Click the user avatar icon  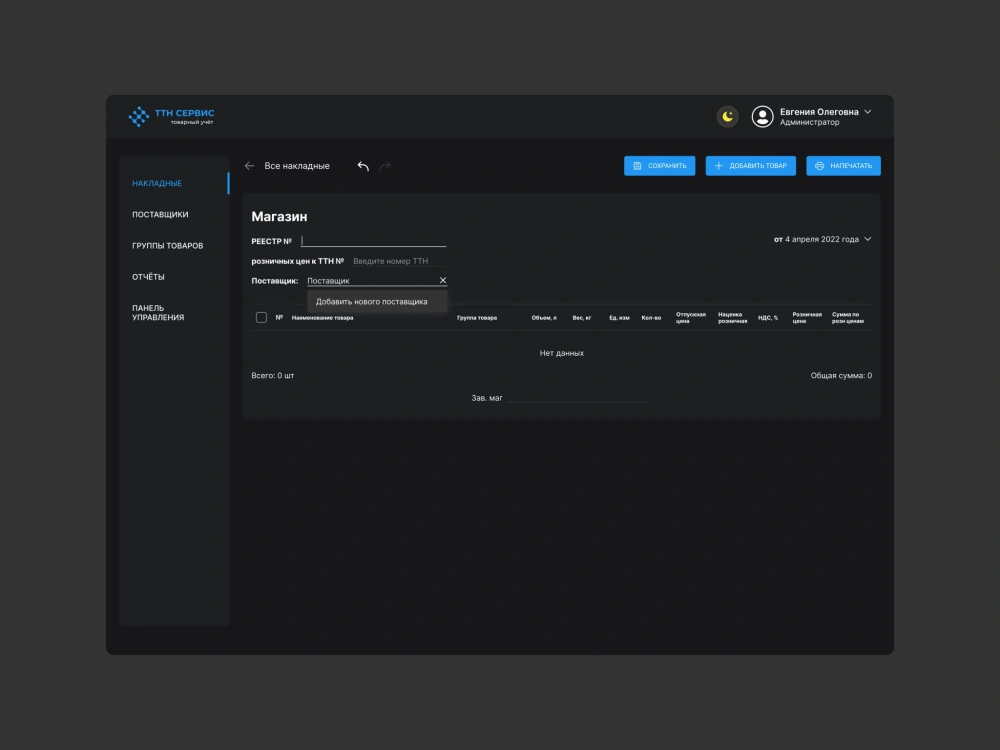[762, 117]
